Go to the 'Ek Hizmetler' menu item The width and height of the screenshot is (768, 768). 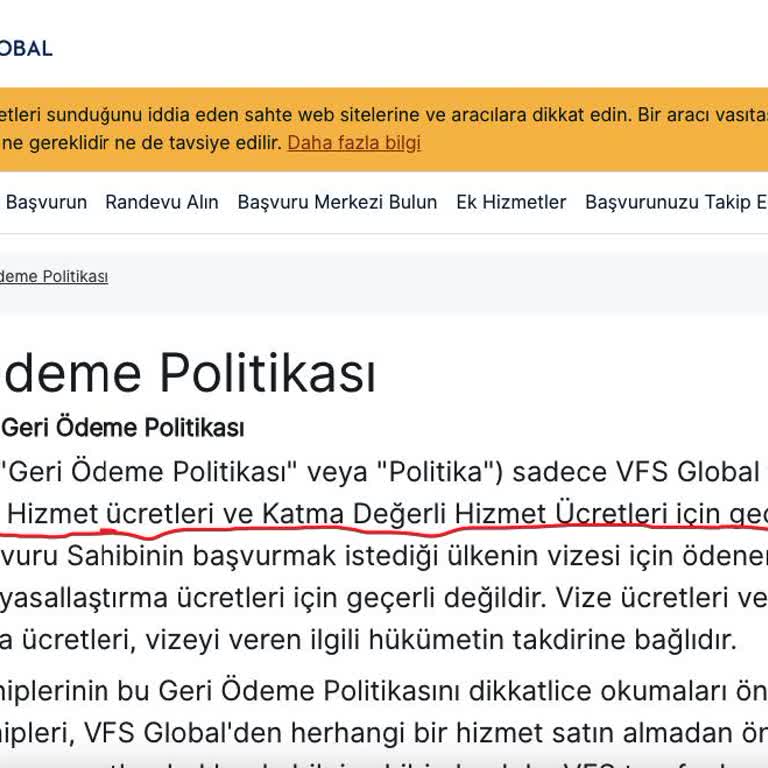coord(511,202)
